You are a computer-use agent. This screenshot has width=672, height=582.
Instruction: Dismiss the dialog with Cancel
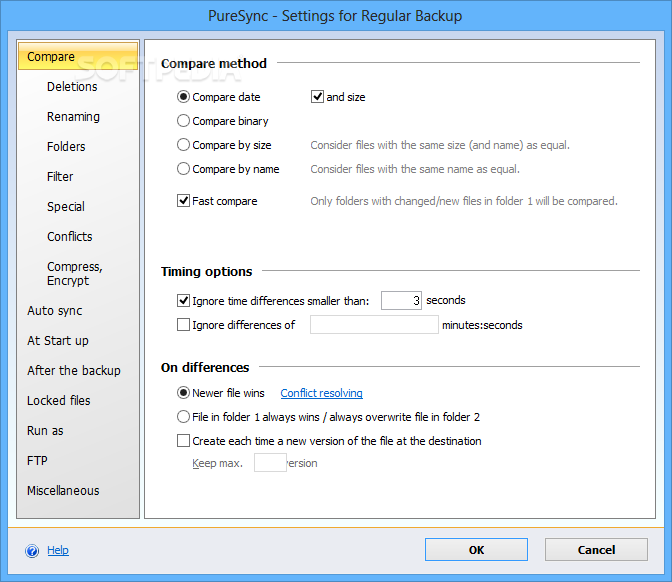click(596, 550)
